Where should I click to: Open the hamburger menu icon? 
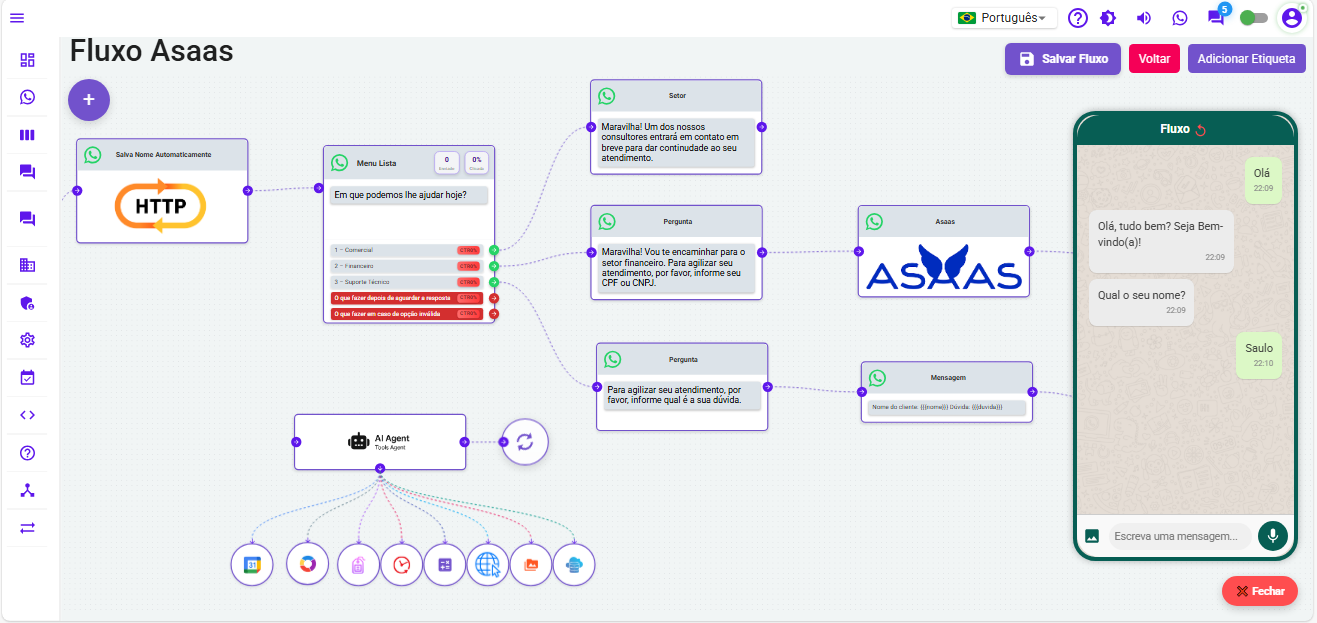point(17,18)
